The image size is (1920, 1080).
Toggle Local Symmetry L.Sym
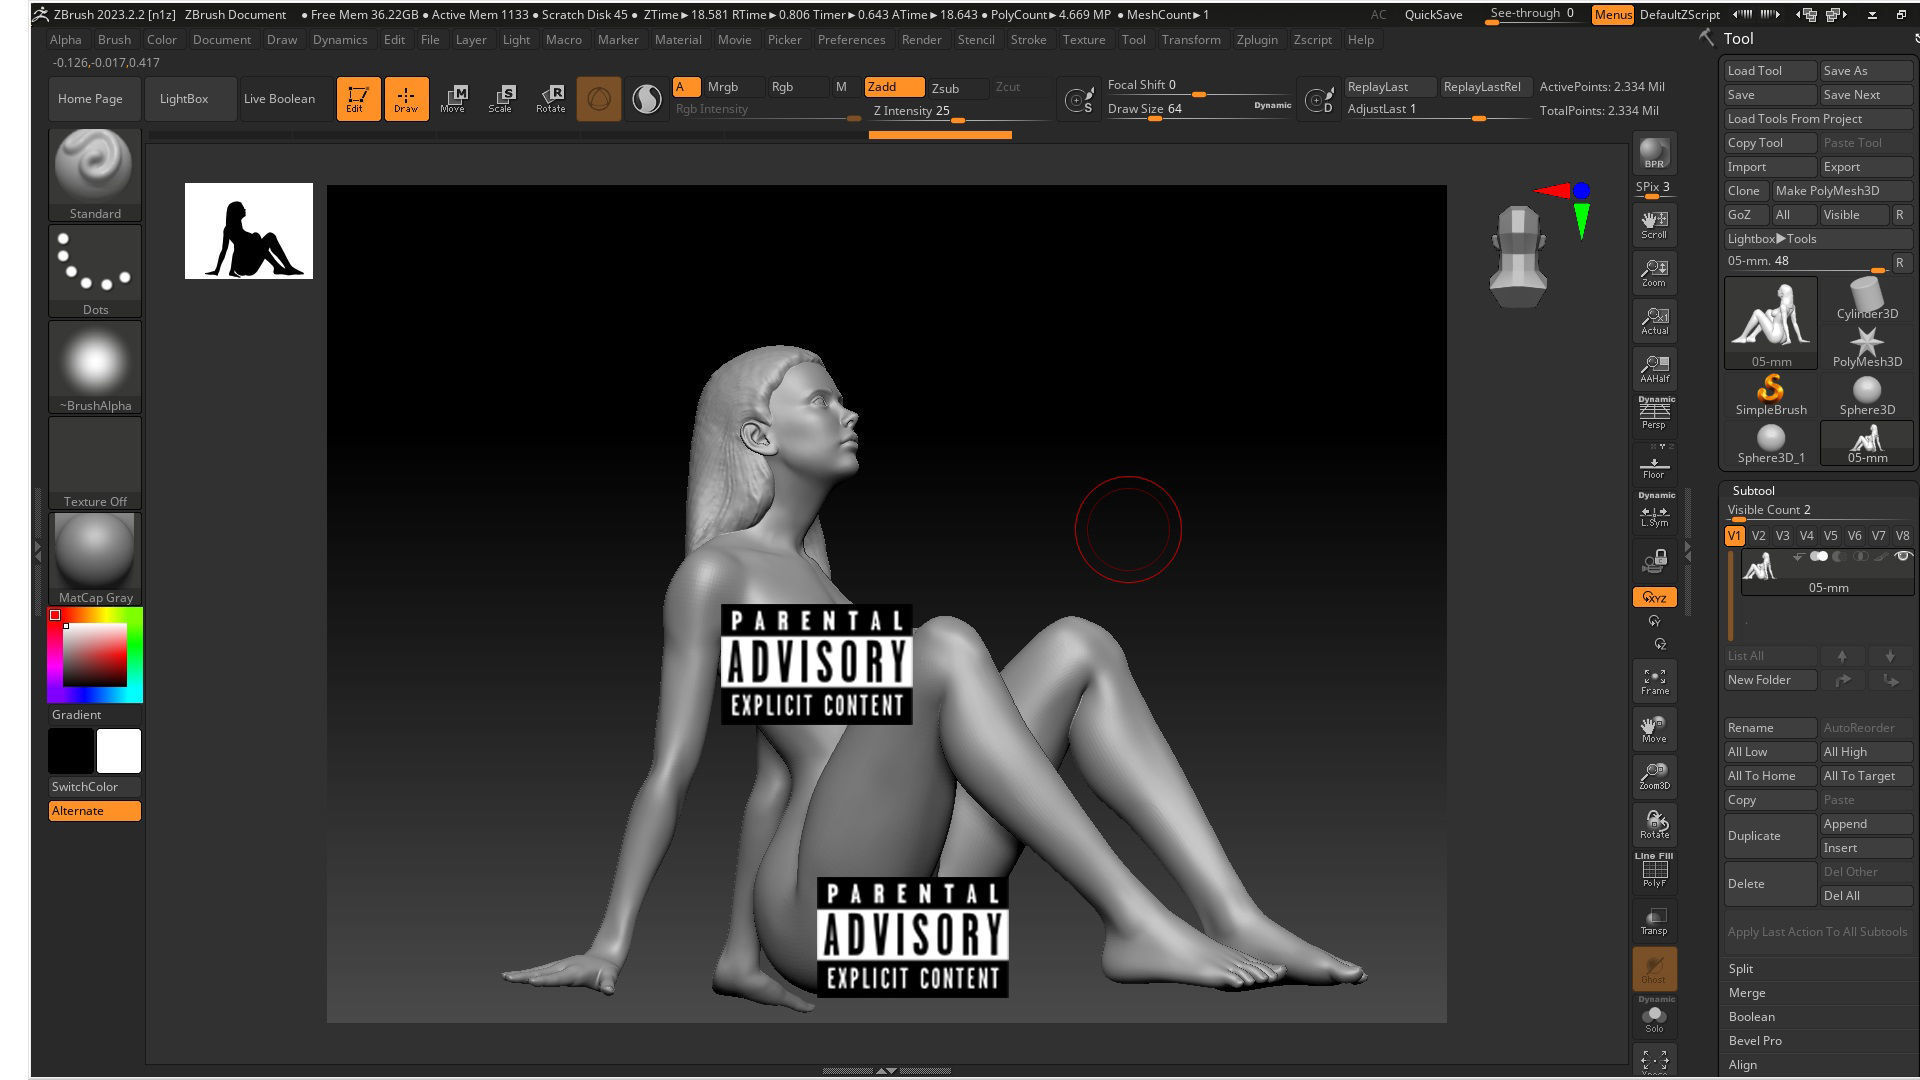click(1654, 512)
